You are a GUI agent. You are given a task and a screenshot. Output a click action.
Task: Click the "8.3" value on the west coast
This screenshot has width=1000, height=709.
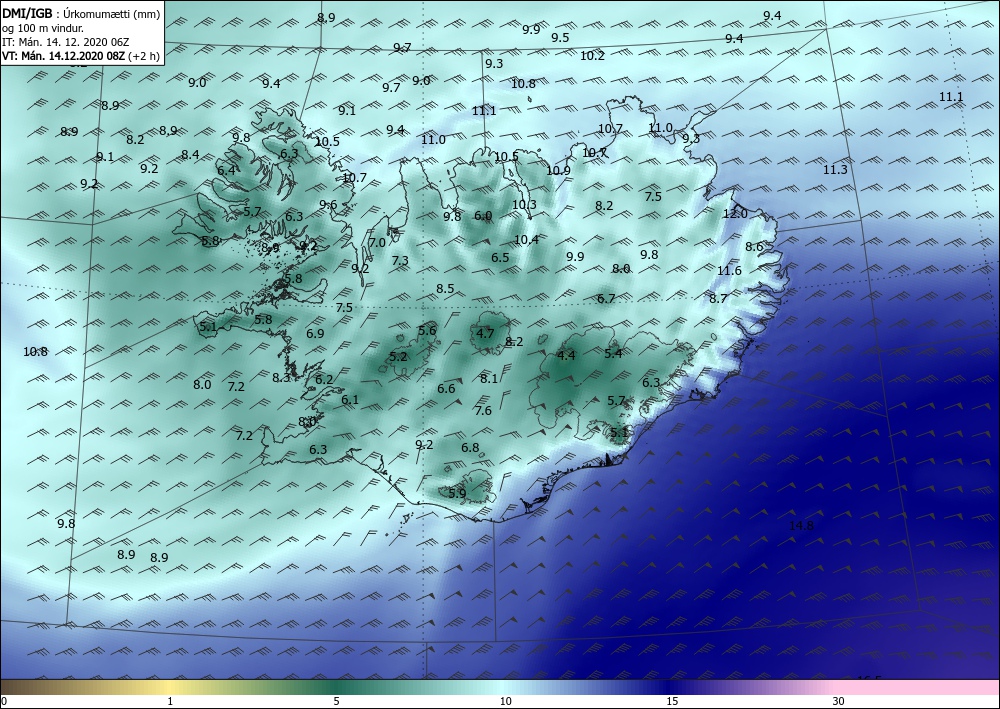pos(281,378)
